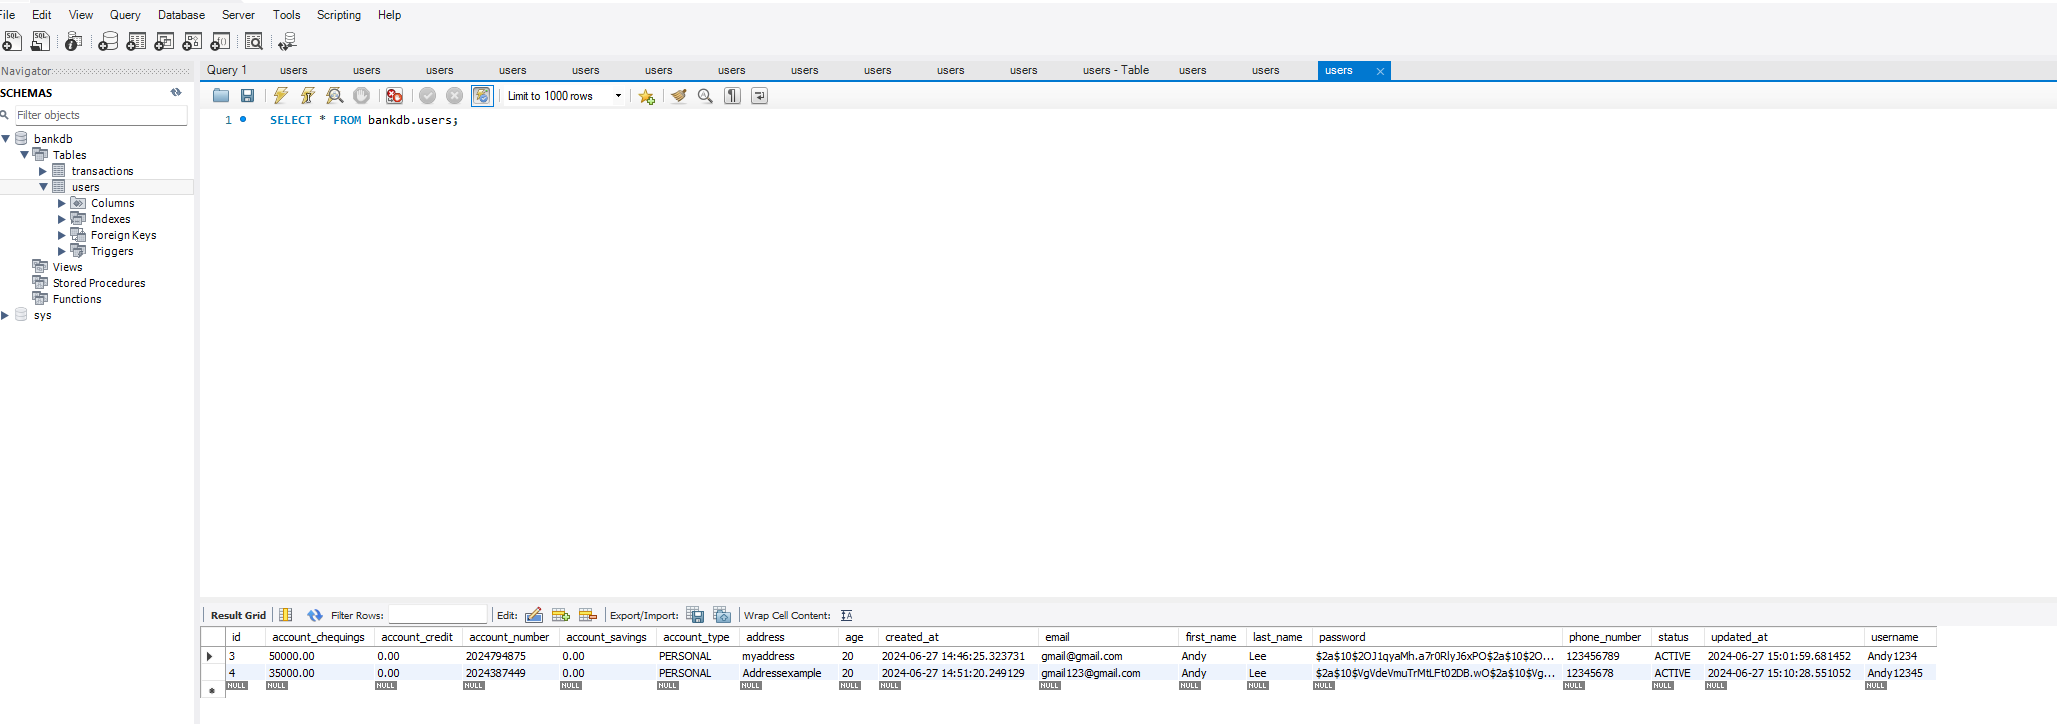This screenshot has width=2057, height=724.
Task: Switch to the Query 1 tab
Action: [227, 70]
